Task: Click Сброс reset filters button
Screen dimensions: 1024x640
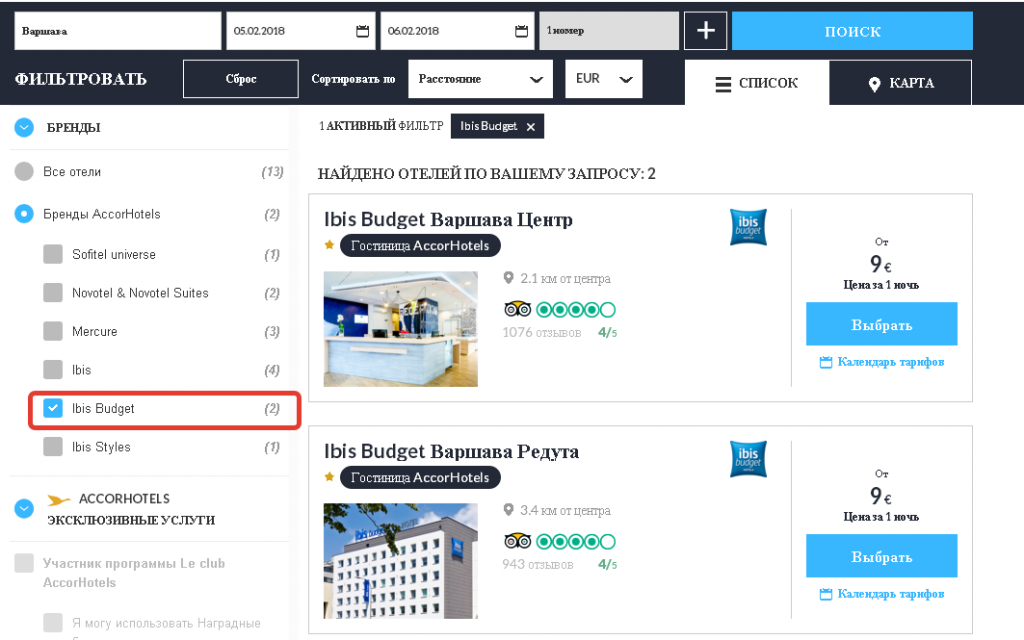Action: (241, 79)
